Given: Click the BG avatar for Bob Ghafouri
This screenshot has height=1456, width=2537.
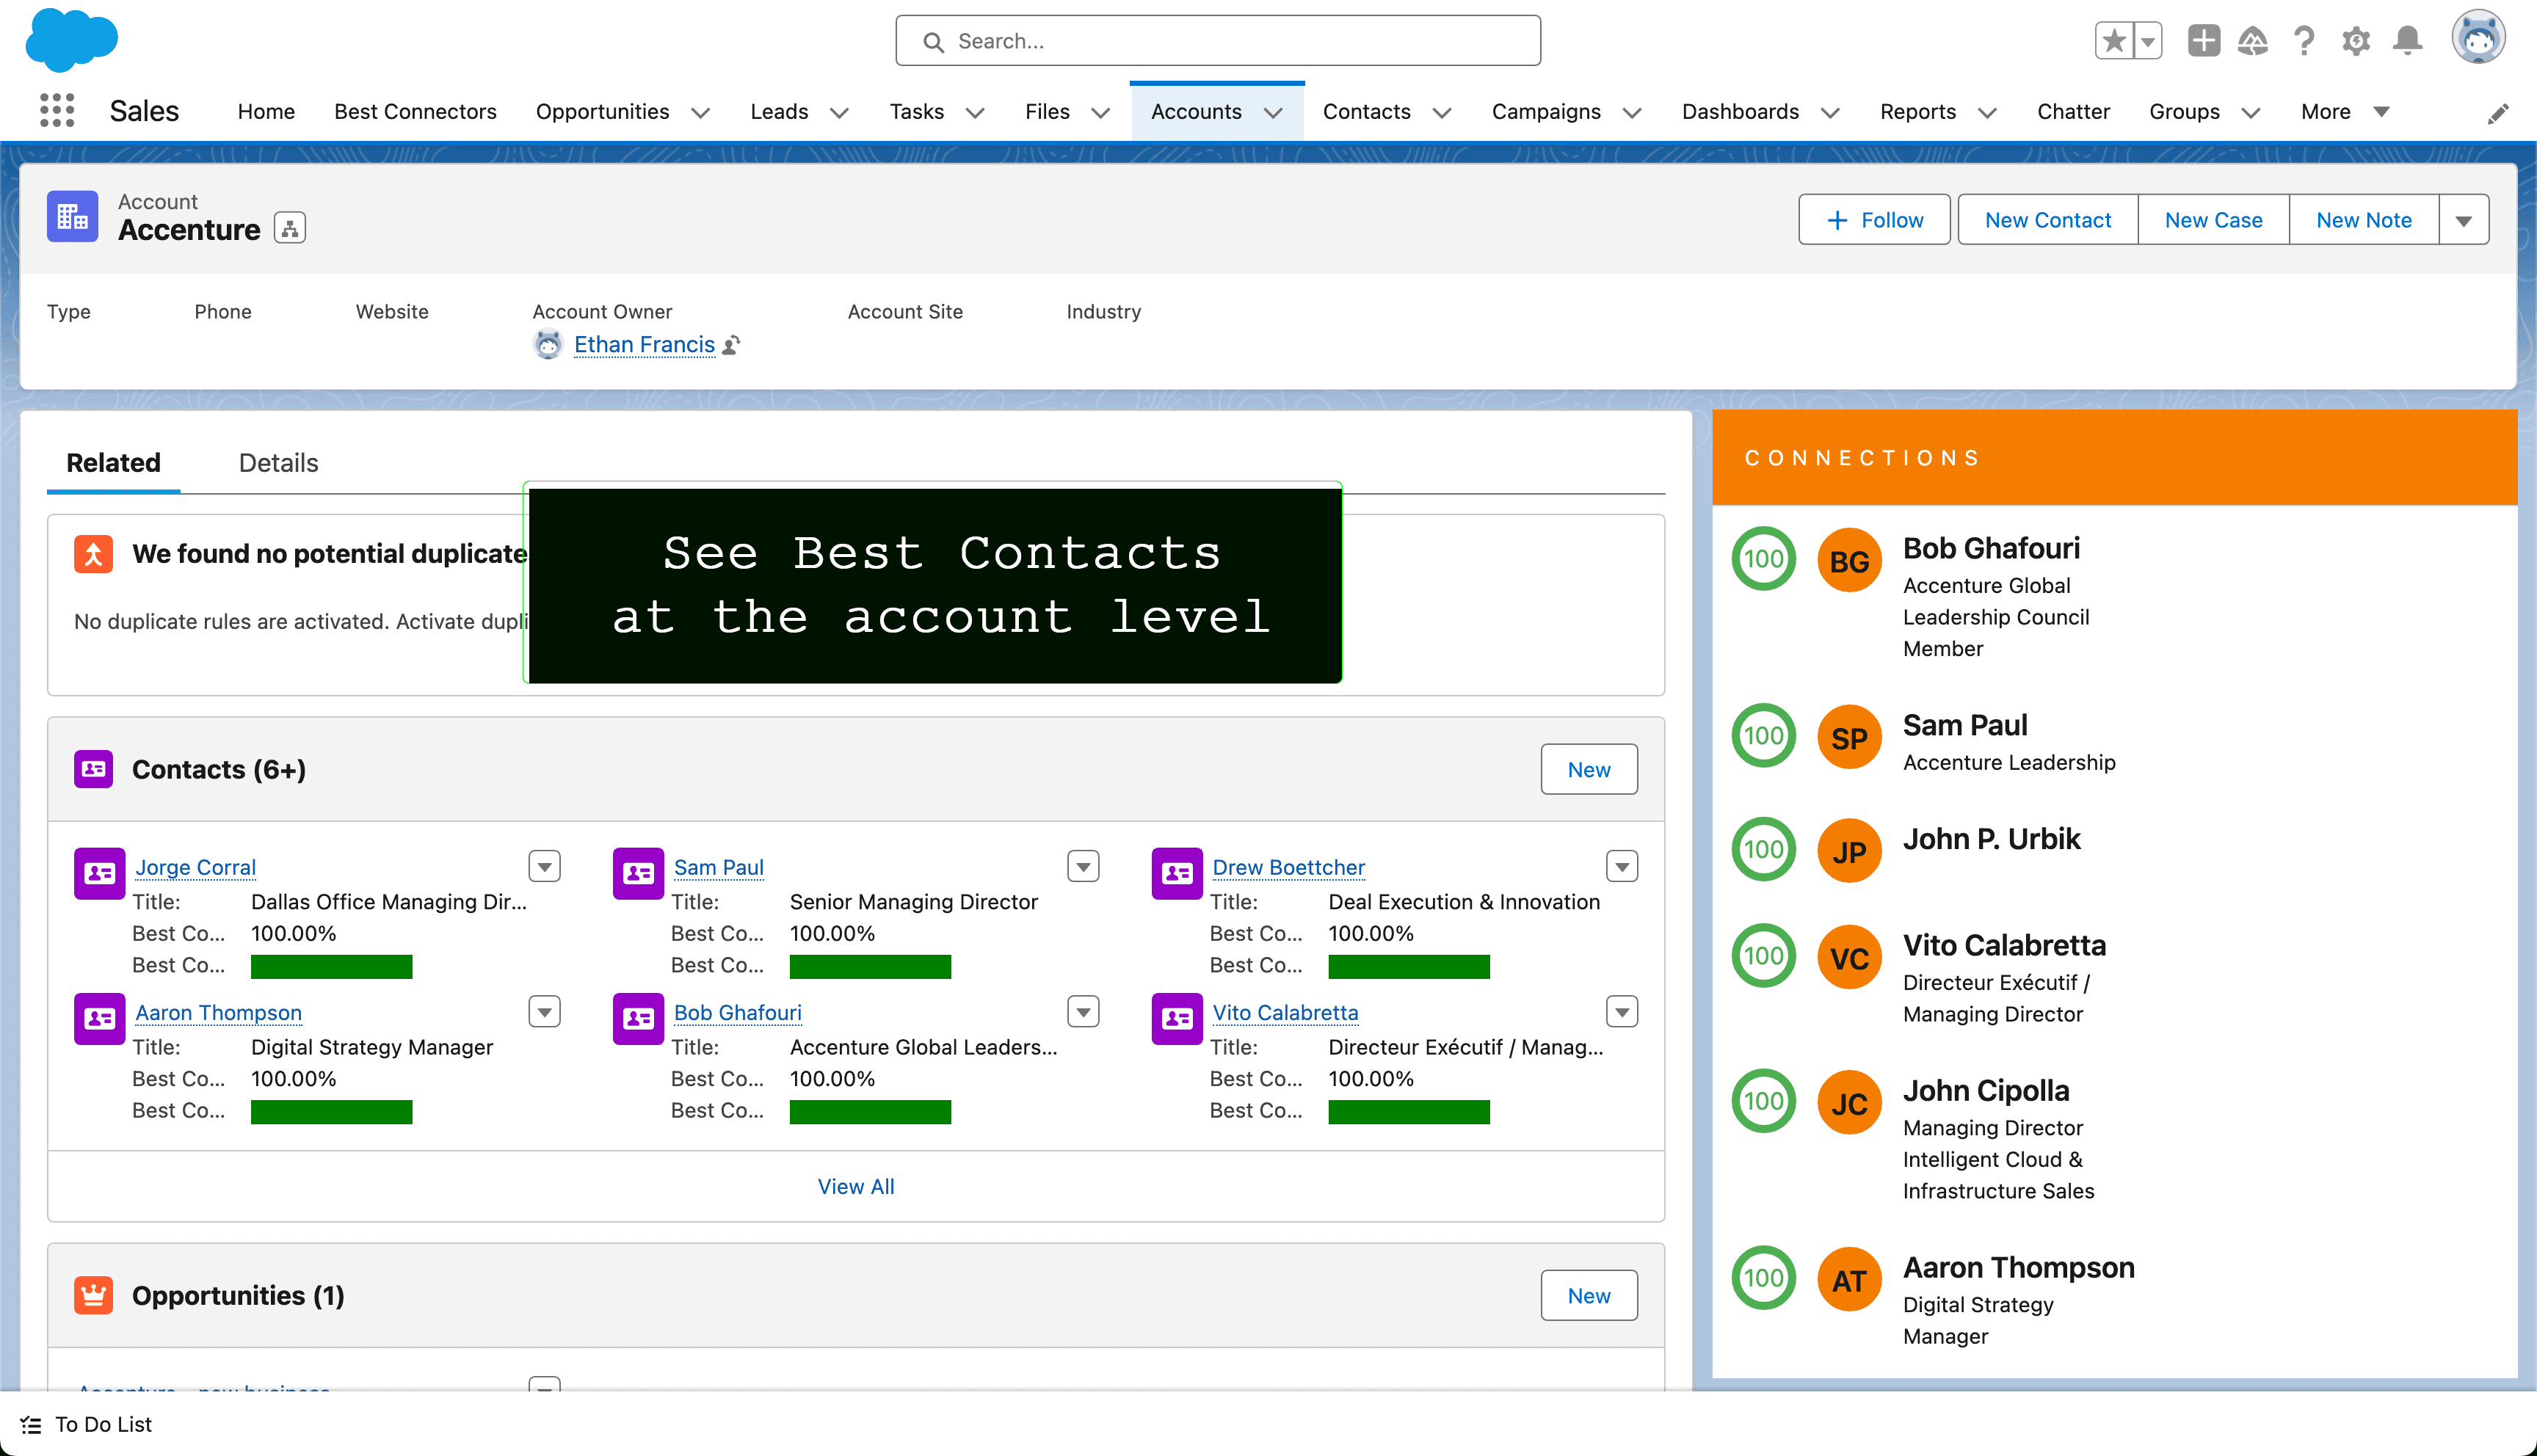Looking at the screenshot, I should (1849, 560).
